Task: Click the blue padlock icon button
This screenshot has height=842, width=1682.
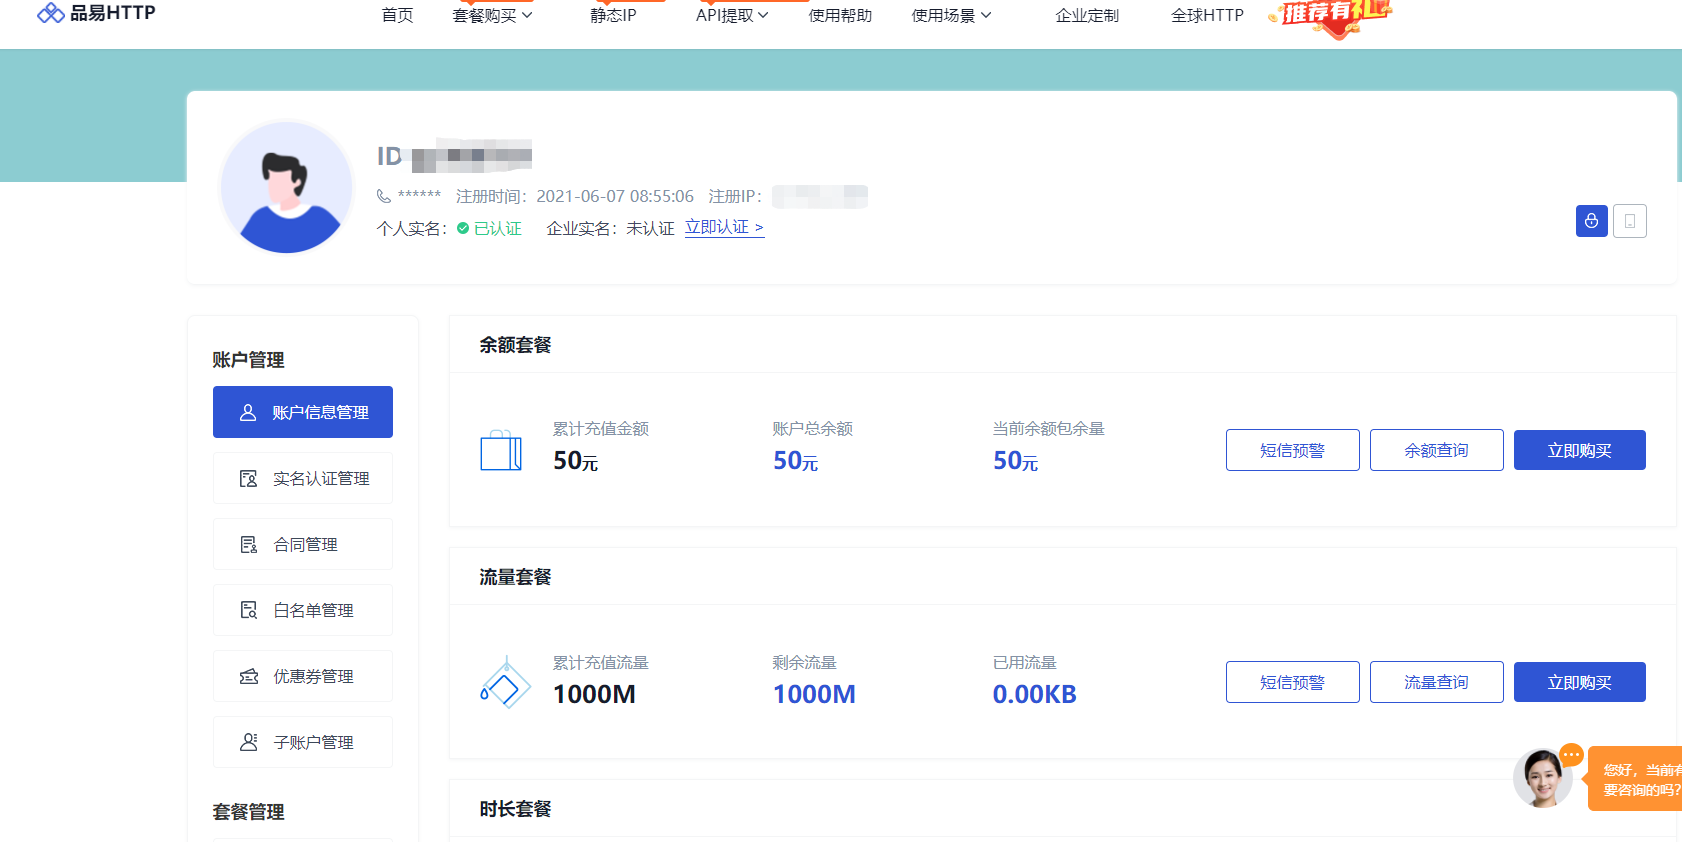Action: pyautogui.click(x=1591, y=221)
